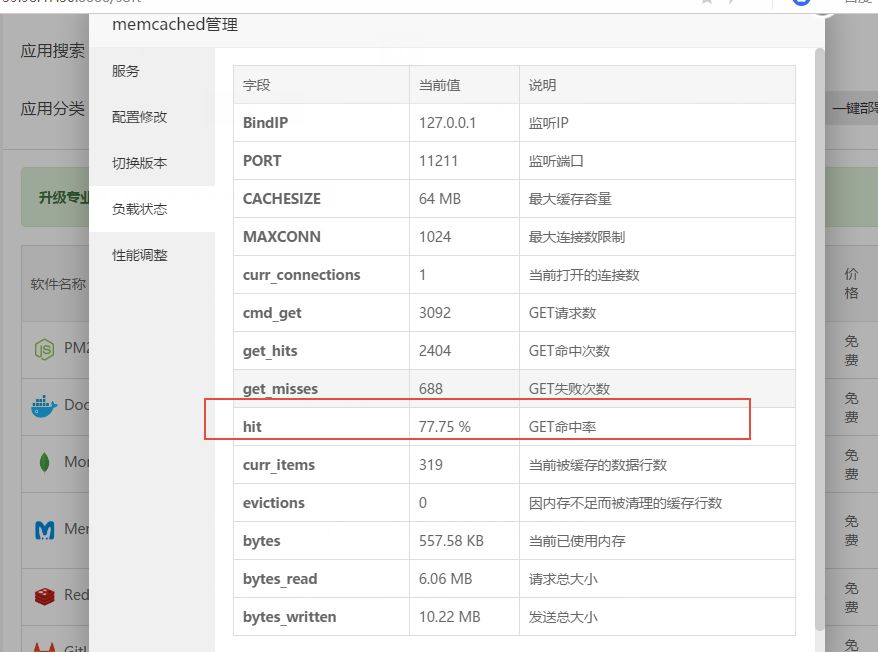Image resolution: width=878 pixels, height=652 pixels.
Task: Select the highlighted hit rate row
Action: pos(475,426)
